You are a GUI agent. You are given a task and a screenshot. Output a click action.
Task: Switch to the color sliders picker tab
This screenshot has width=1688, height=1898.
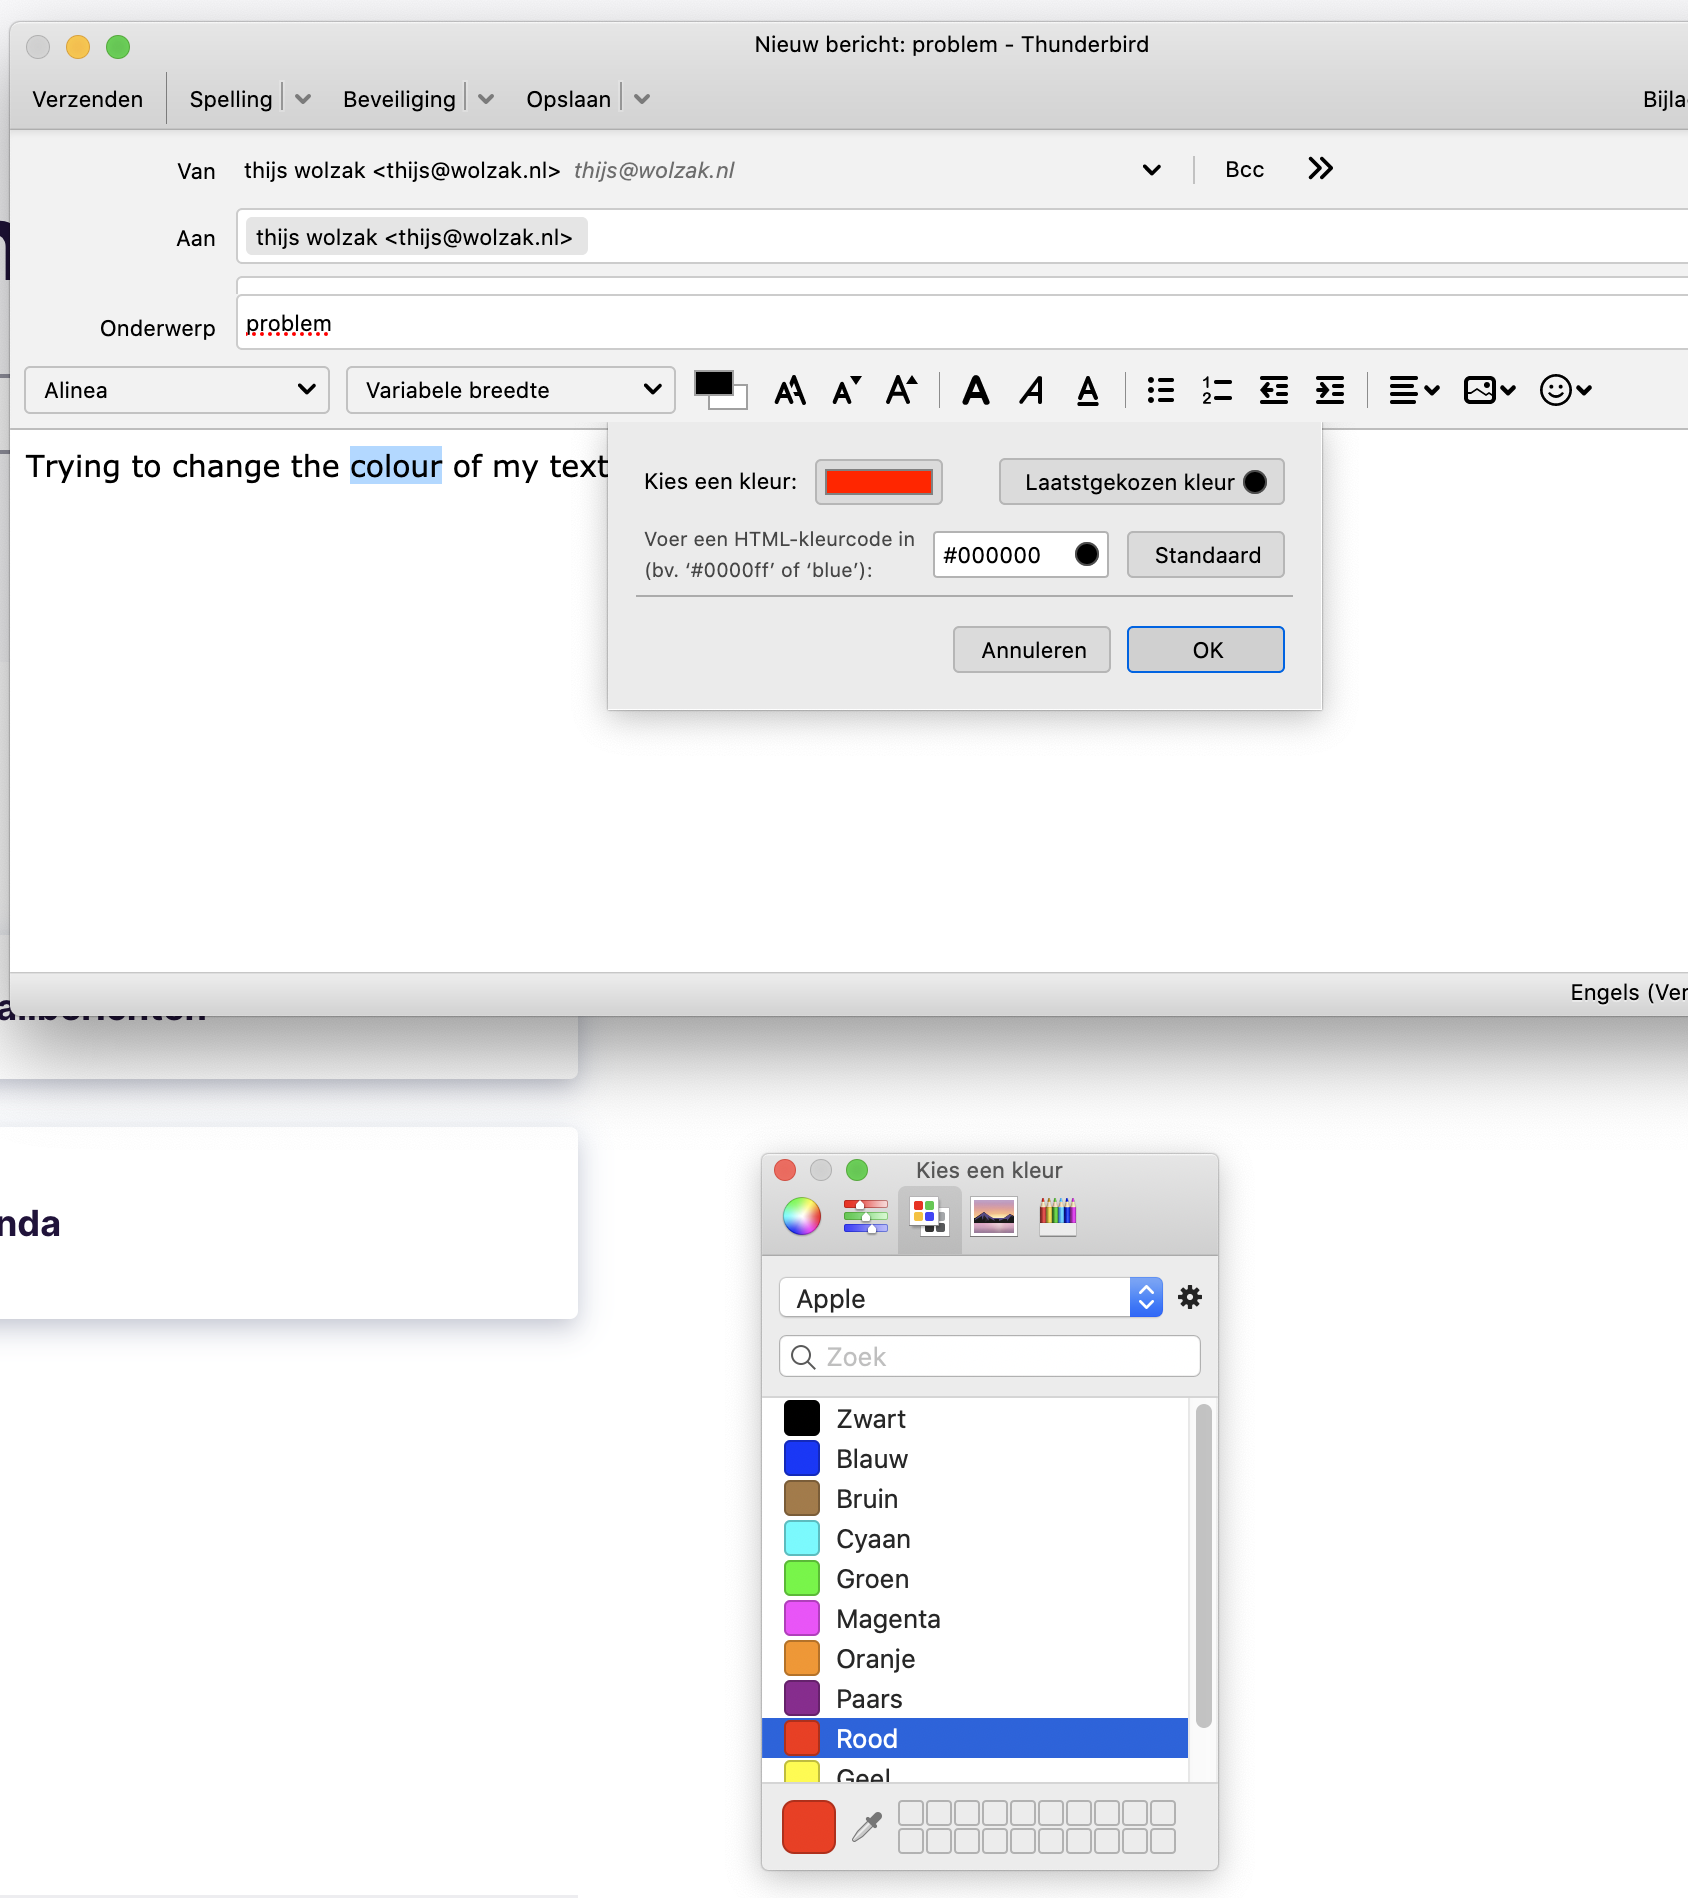[x=866, y=1216]
